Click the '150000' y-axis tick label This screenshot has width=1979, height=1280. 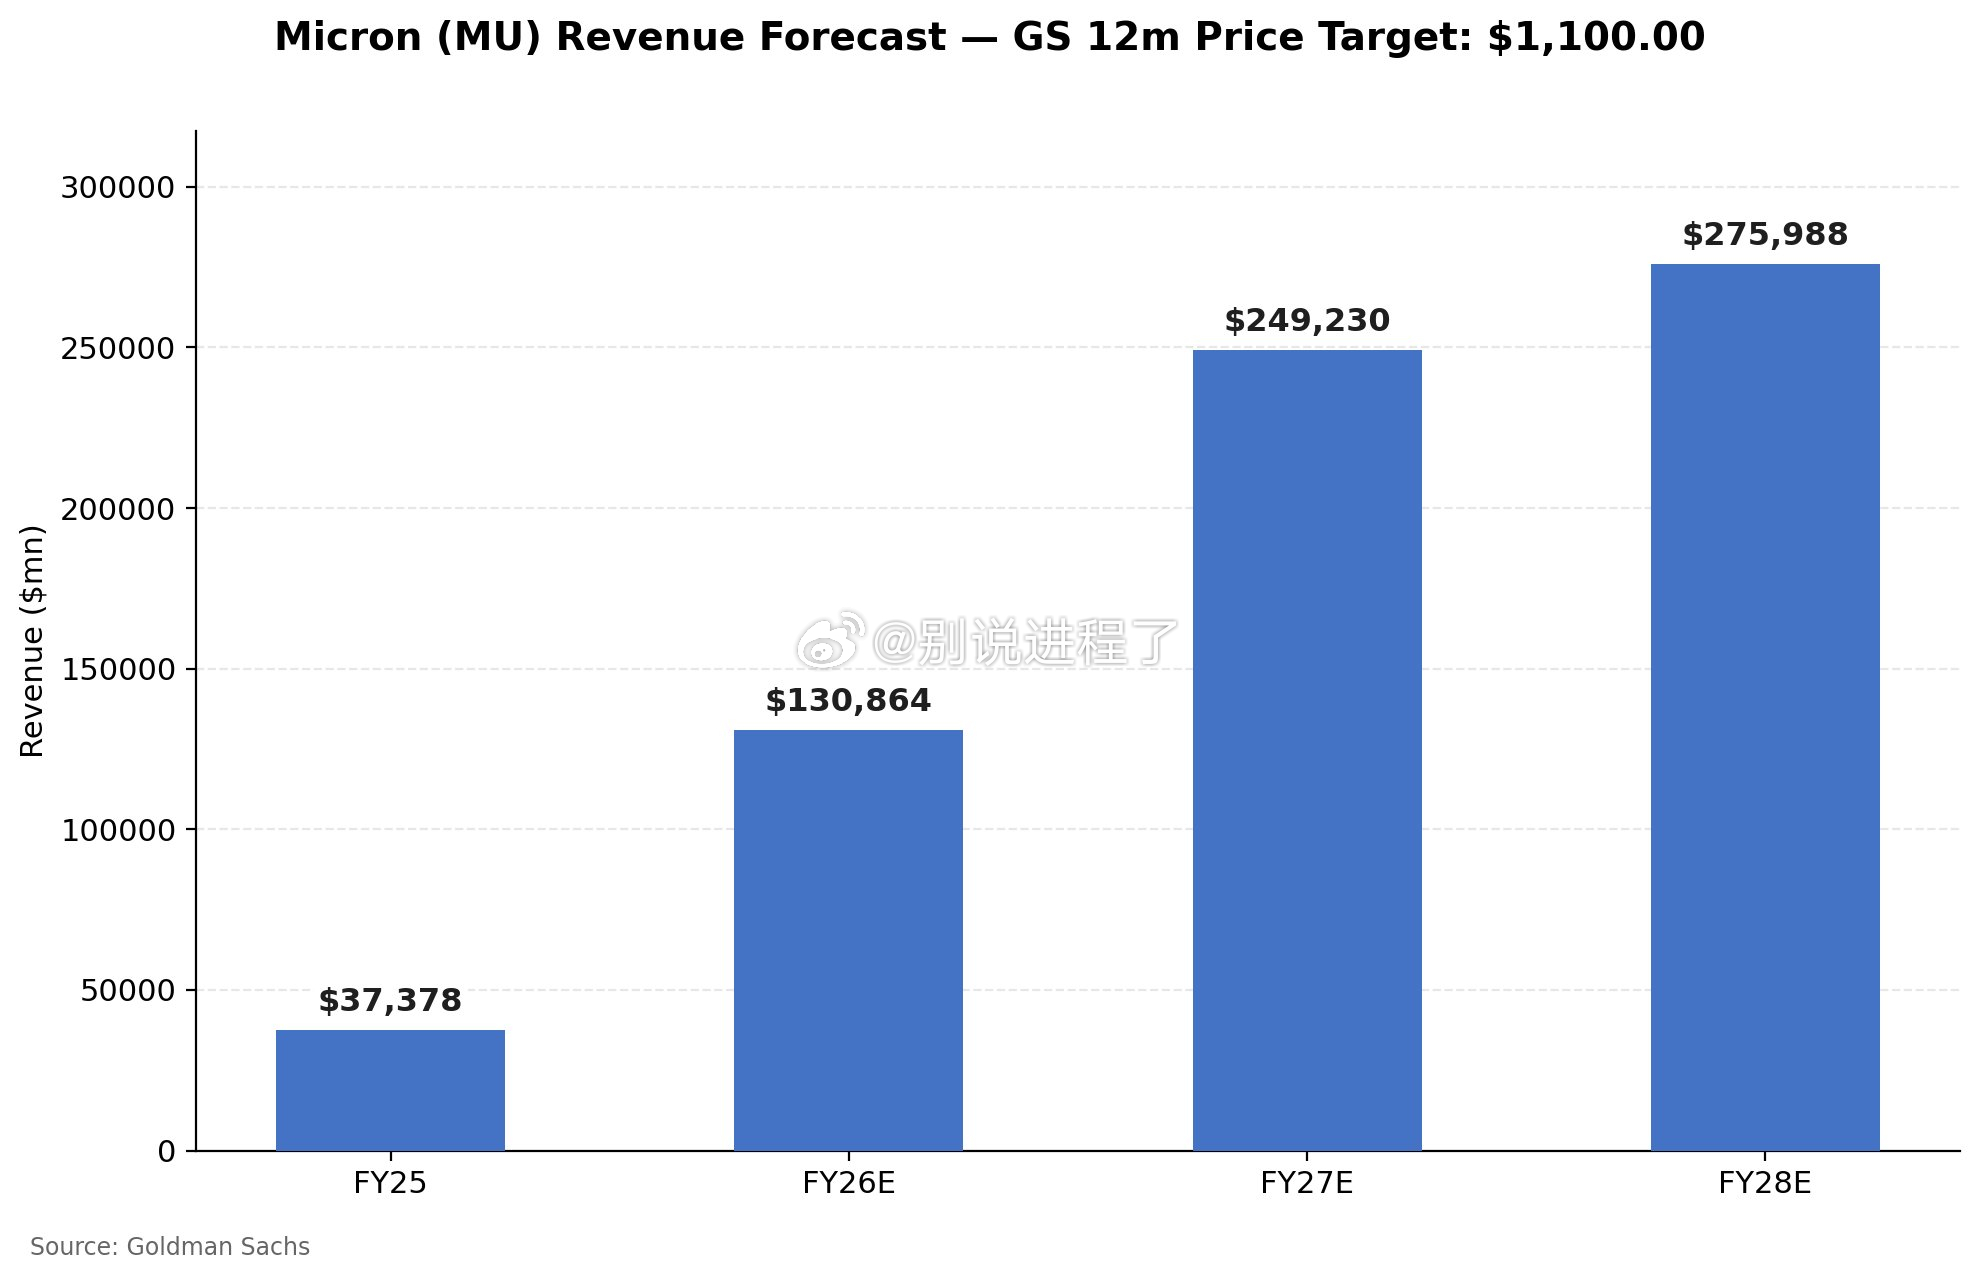click(118, 670)
